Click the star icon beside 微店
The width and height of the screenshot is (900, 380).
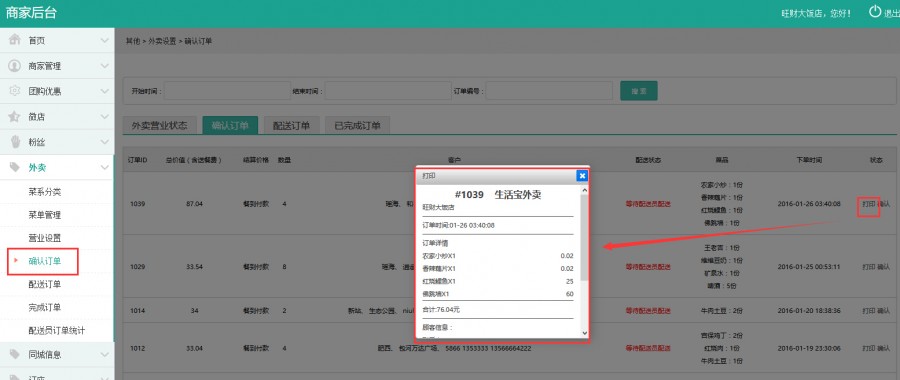[x=15, y=117]
